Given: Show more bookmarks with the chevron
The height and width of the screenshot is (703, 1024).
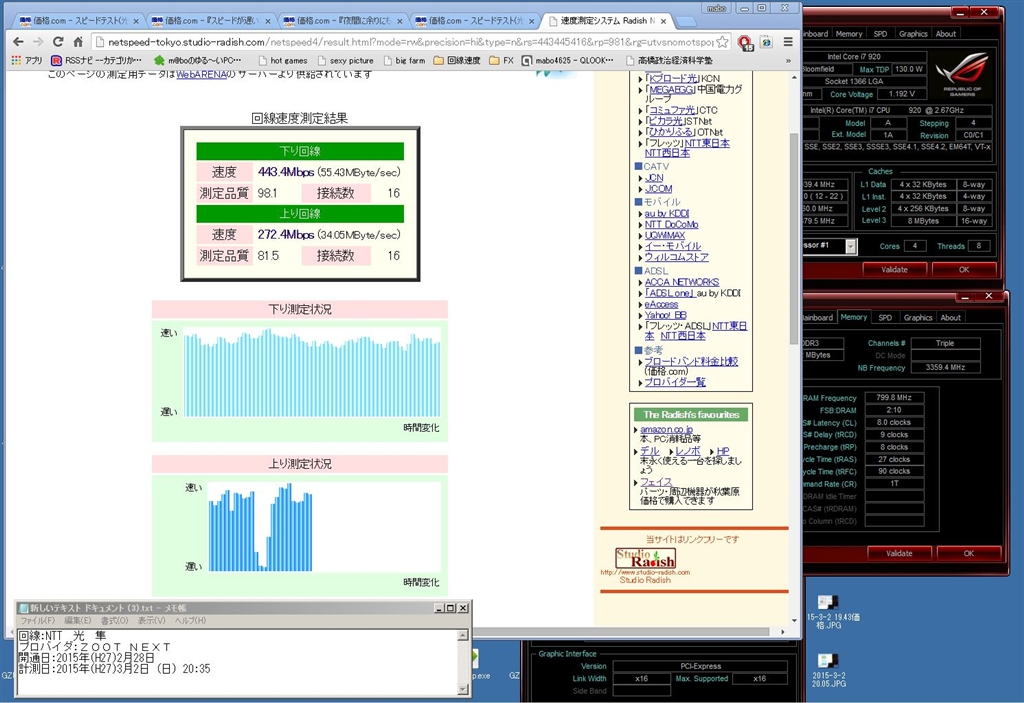Looking at the screenshot, I should [788, 60].
